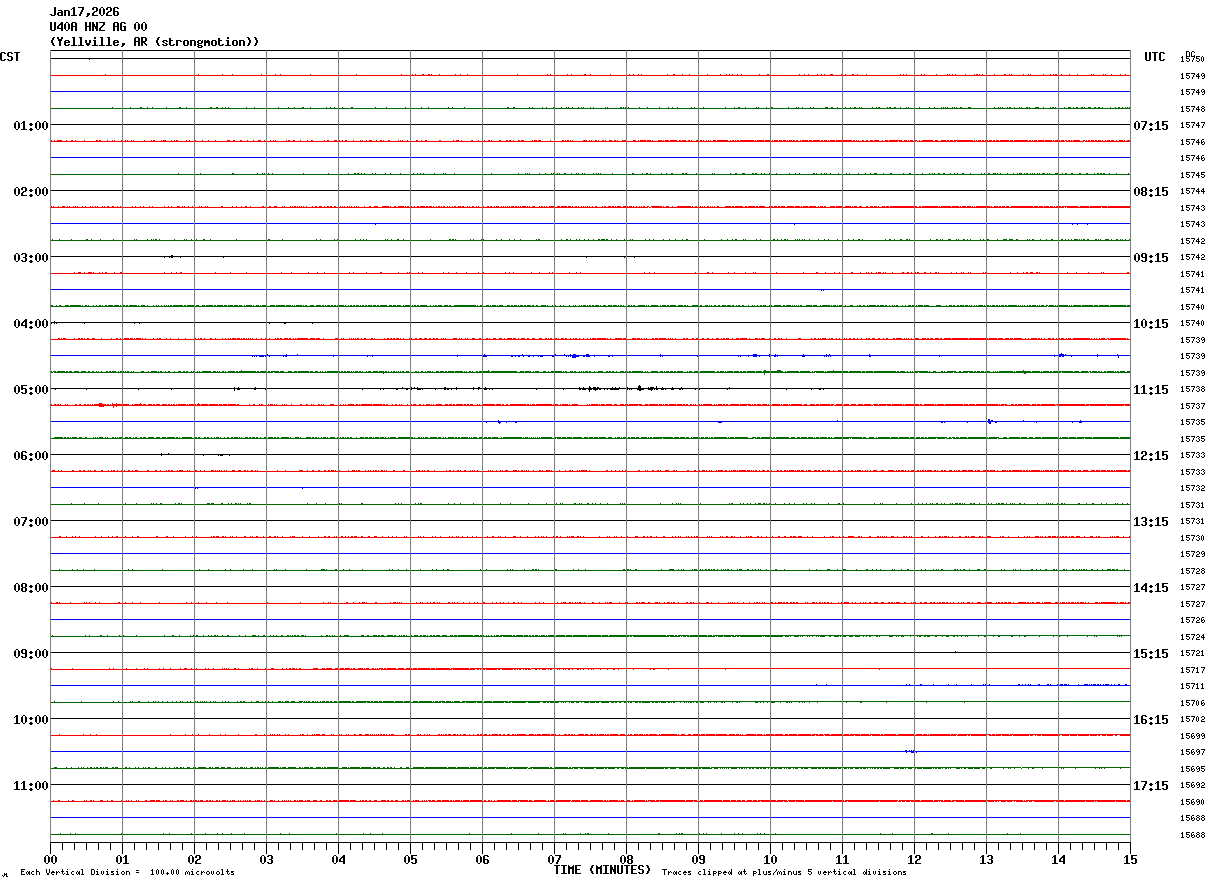Click minute tick label "08" on bottom axis

point(627,859)
